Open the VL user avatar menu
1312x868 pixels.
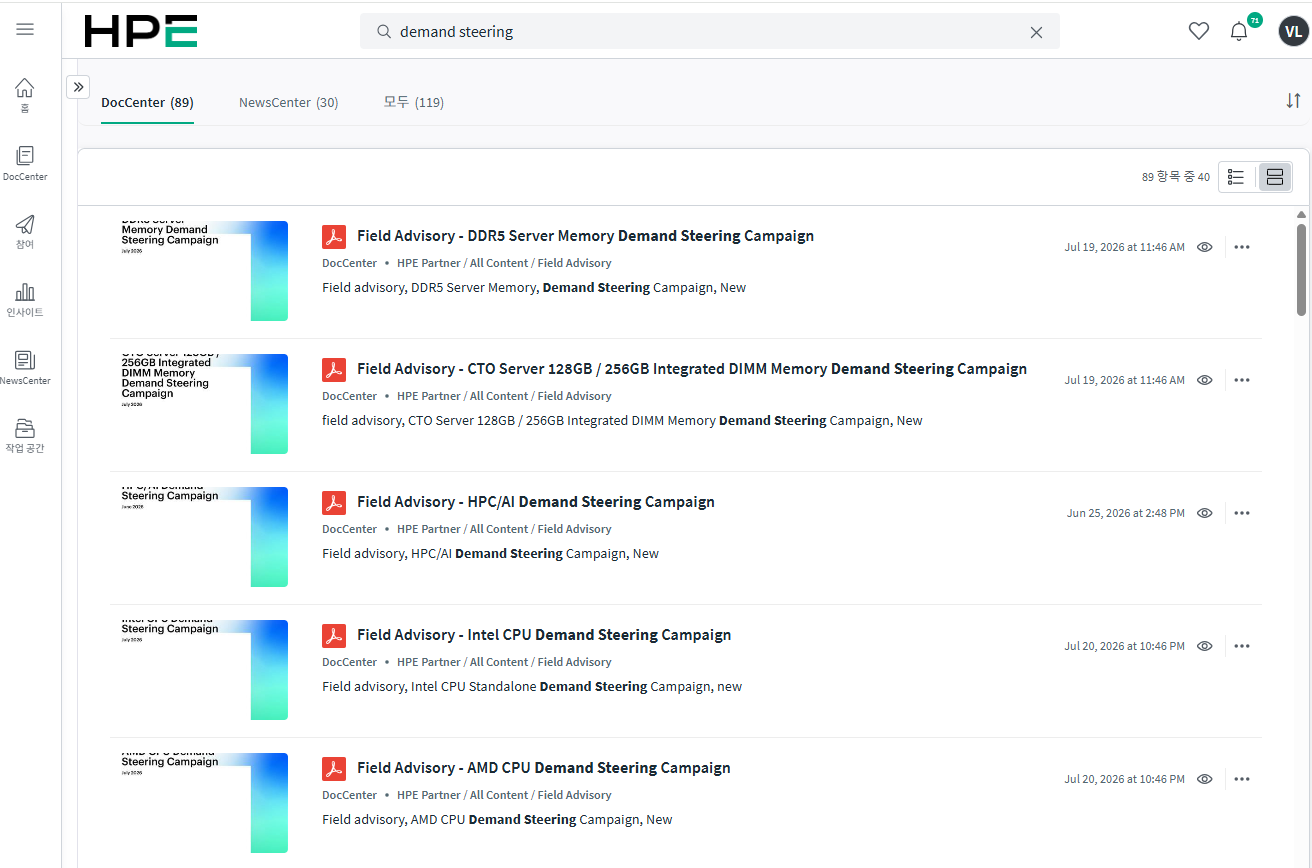1293,31
